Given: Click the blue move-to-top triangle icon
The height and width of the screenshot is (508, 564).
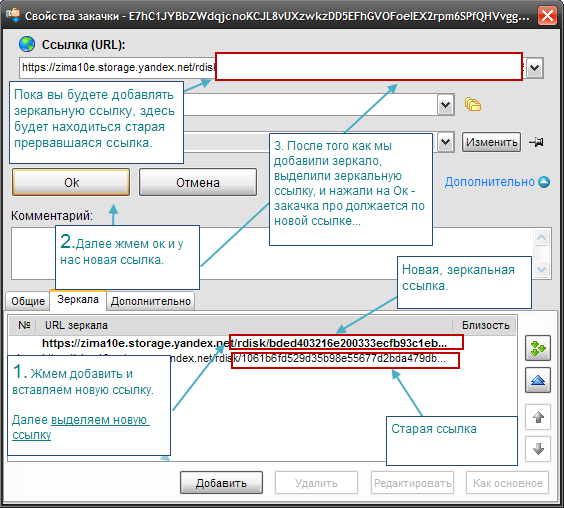Looking at the screenshot, I should 538,380.
